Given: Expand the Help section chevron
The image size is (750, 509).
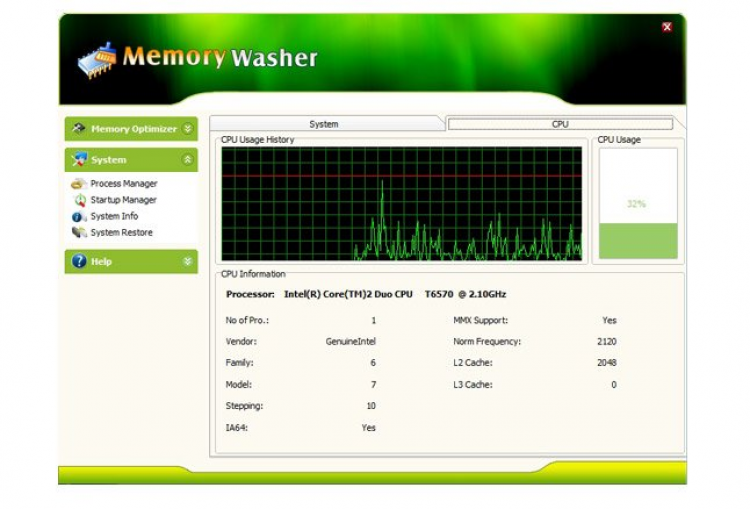Looking at the screenshot, I should [x=188, y=261].
